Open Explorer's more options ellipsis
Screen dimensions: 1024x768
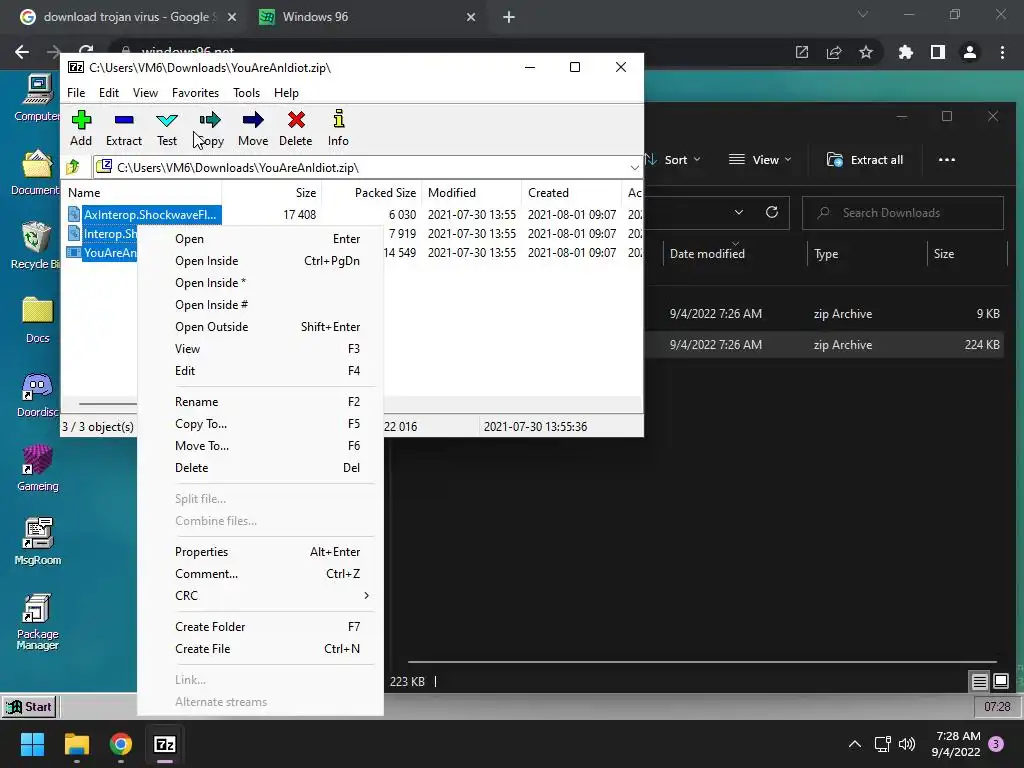point(946,160)
